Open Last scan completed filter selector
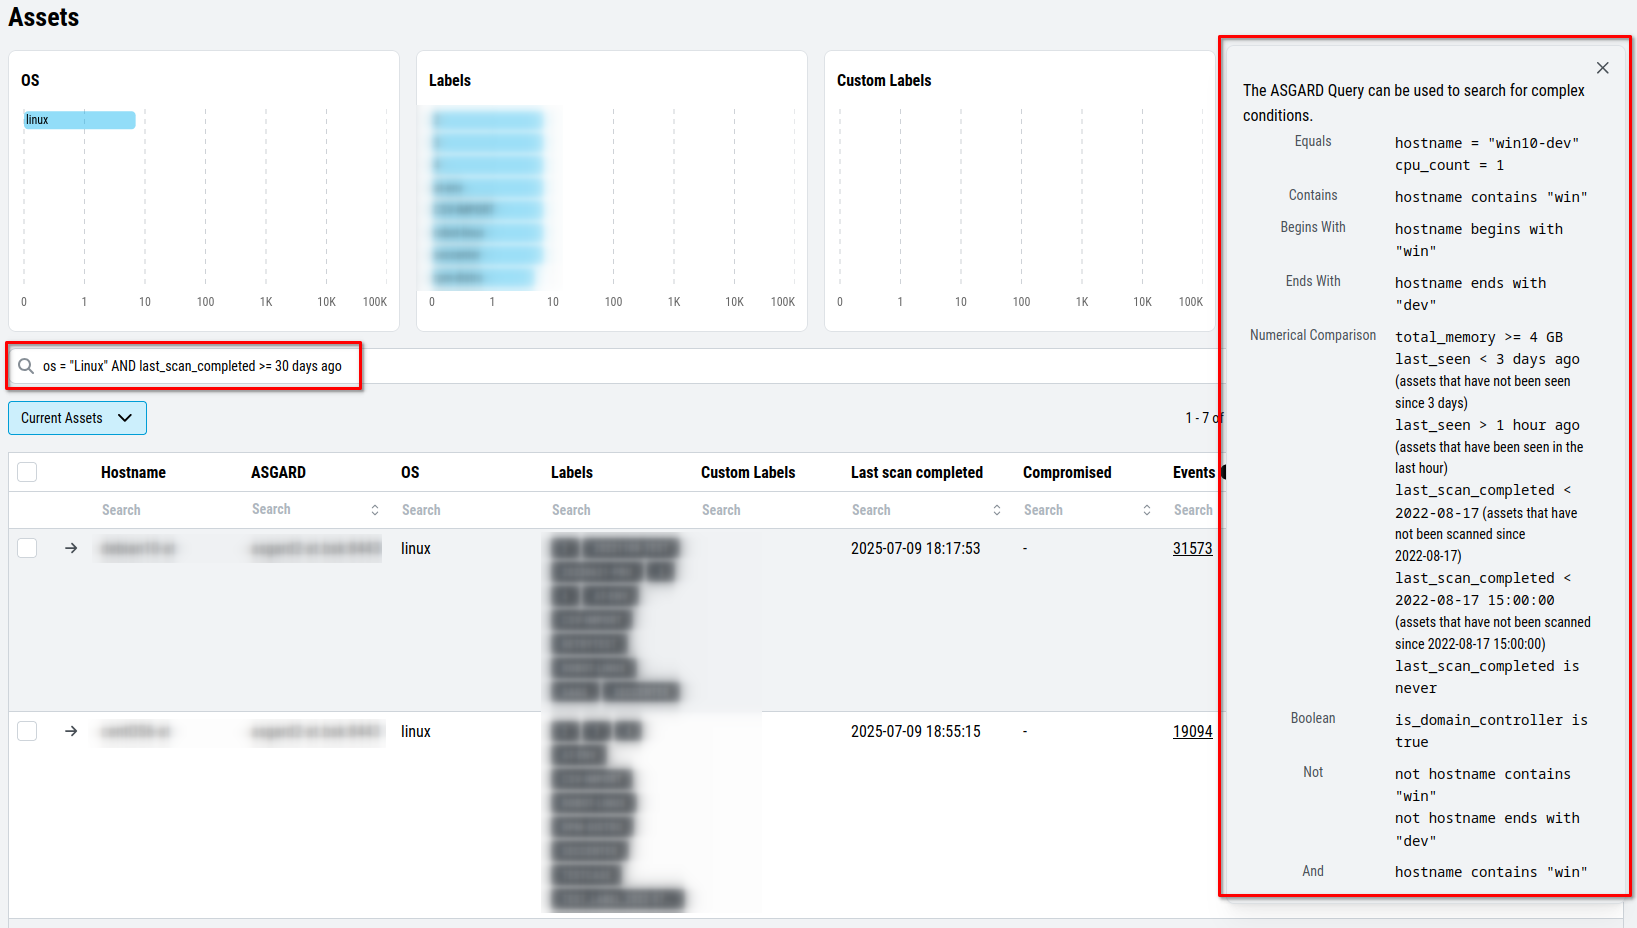This screenshot has height=928, width=1637. pyautogui.click(x=926, y=510)
